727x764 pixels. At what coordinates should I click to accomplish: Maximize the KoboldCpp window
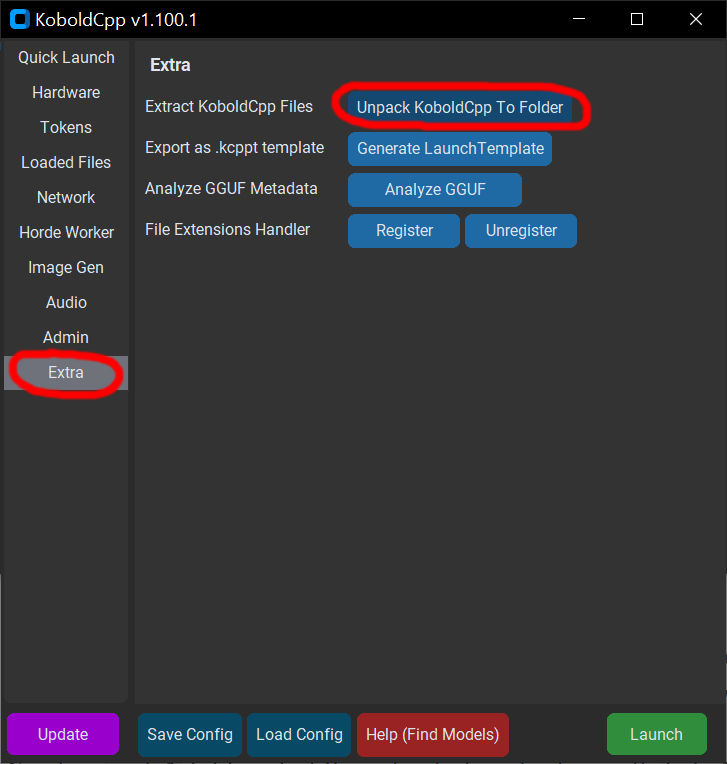click(637, 19)
